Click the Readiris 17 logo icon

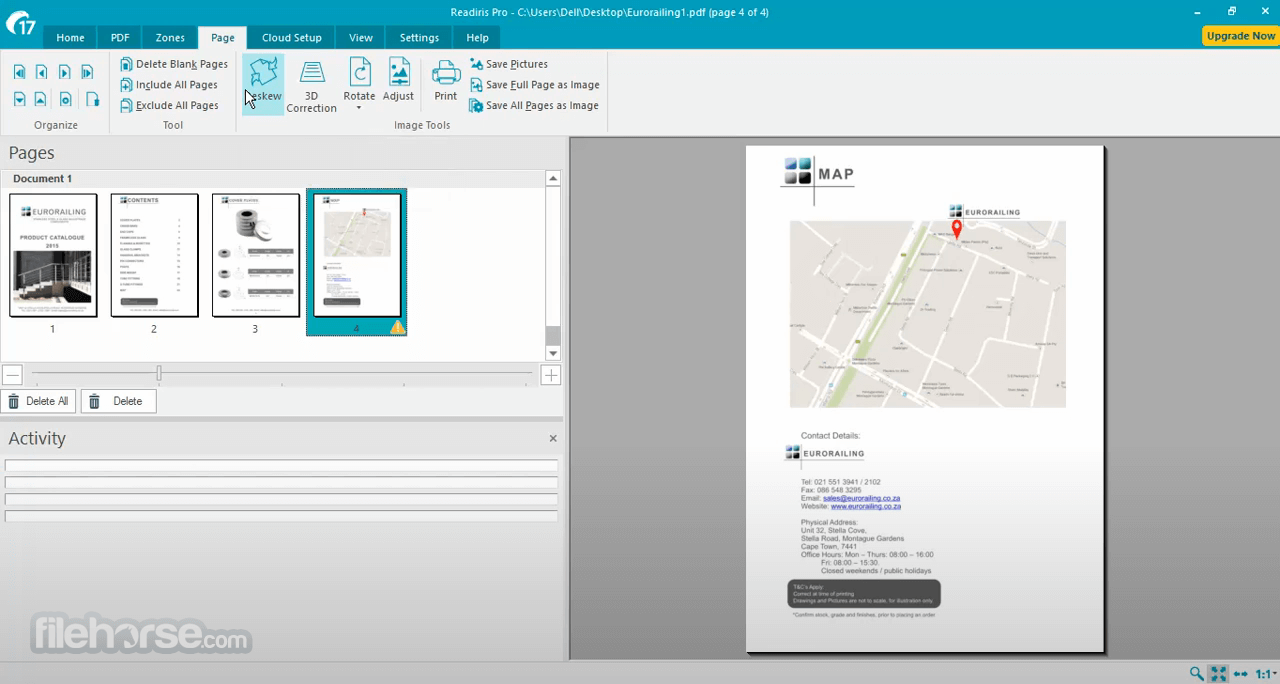click(20, 22)
